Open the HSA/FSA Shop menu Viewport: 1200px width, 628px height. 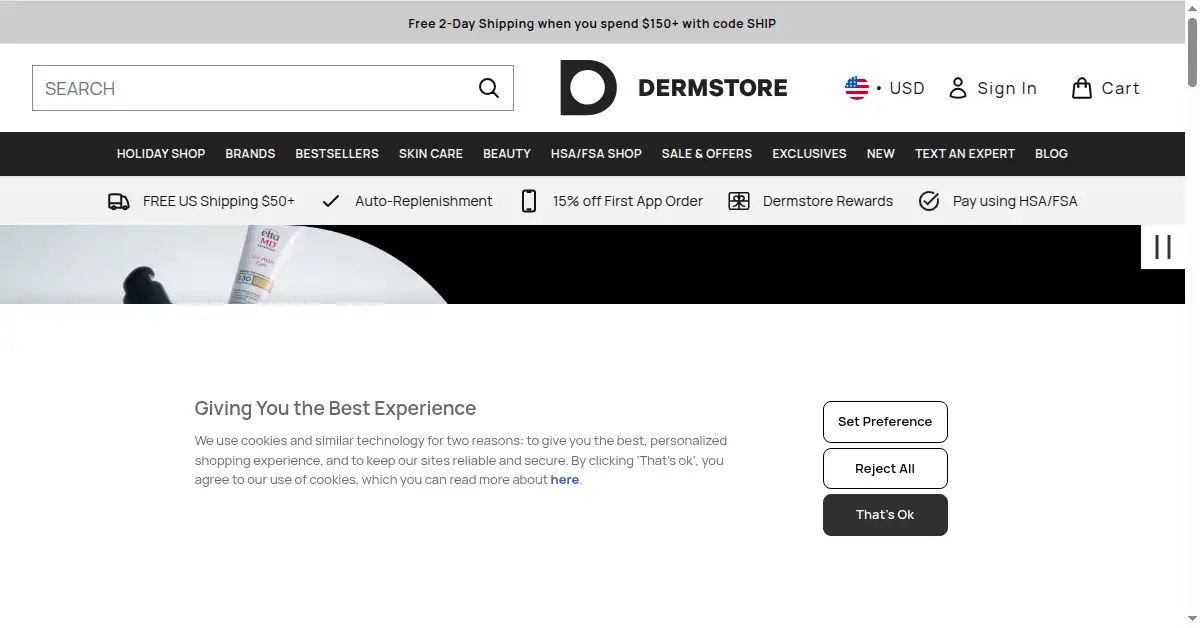pyautogui.click(x=596, y=154)
